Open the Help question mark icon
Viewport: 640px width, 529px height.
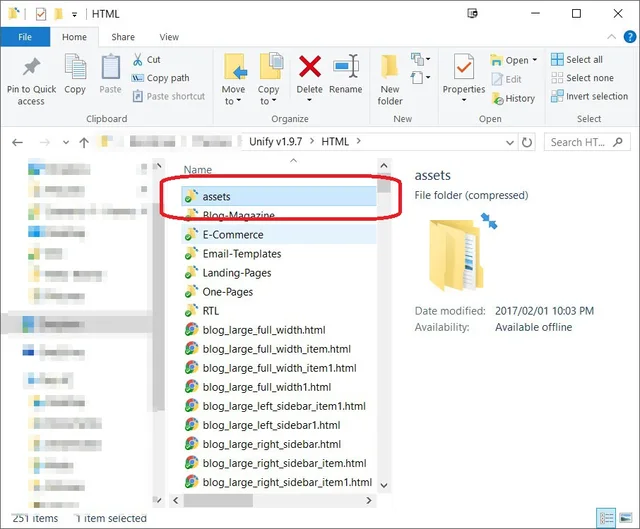(x=630, y=37)
